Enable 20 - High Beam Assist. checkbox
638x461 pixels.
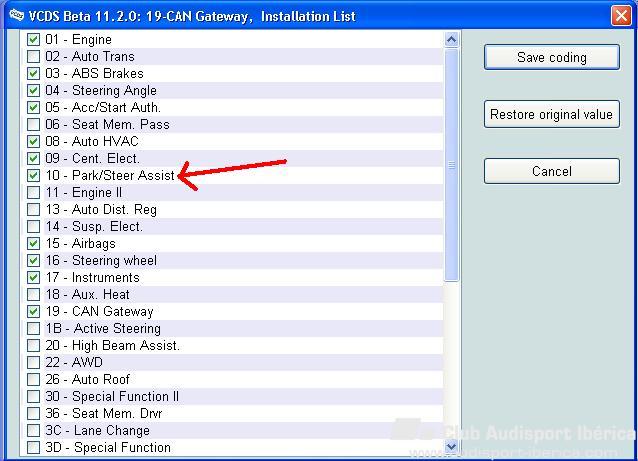point(33,345)
